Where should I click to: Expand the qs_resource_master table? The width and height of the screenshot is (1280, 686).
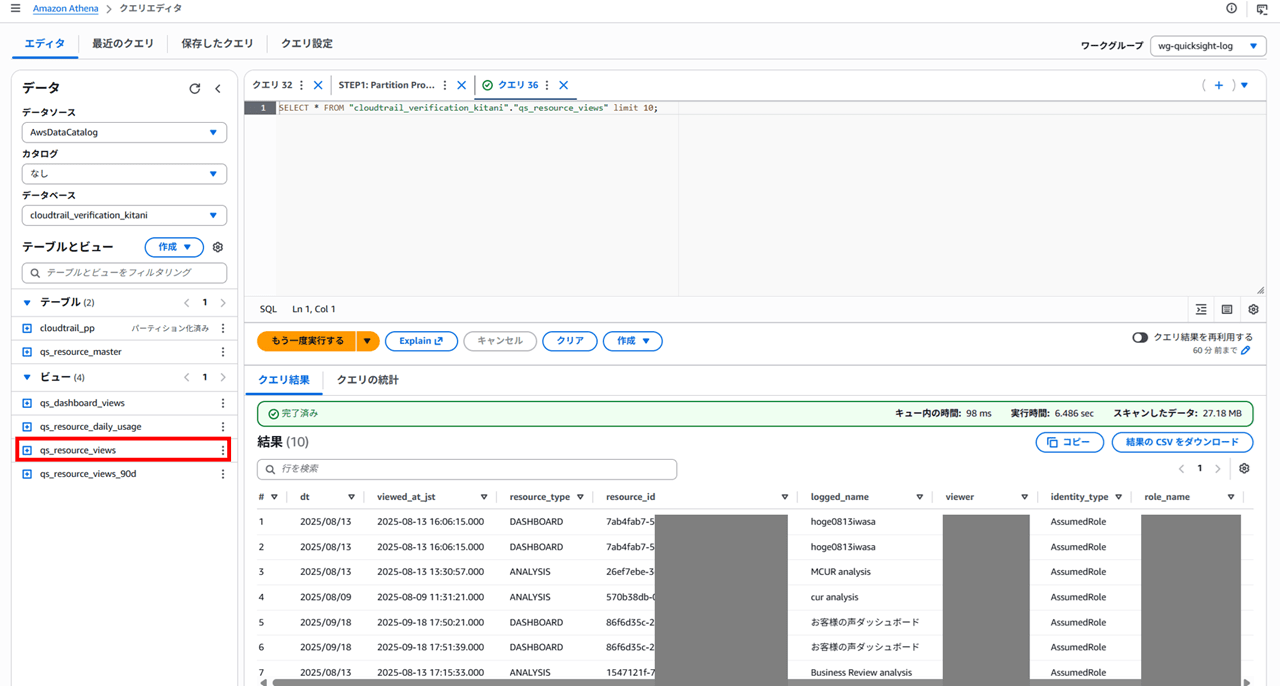[x=27, y=352]
